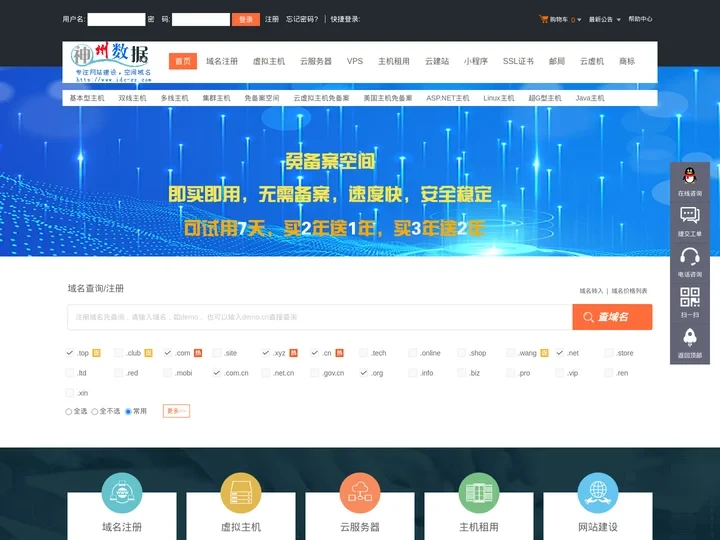Viewport: 720px width, 540px height.
Task: Check the .xin domain checkbox
Action: 70,393
